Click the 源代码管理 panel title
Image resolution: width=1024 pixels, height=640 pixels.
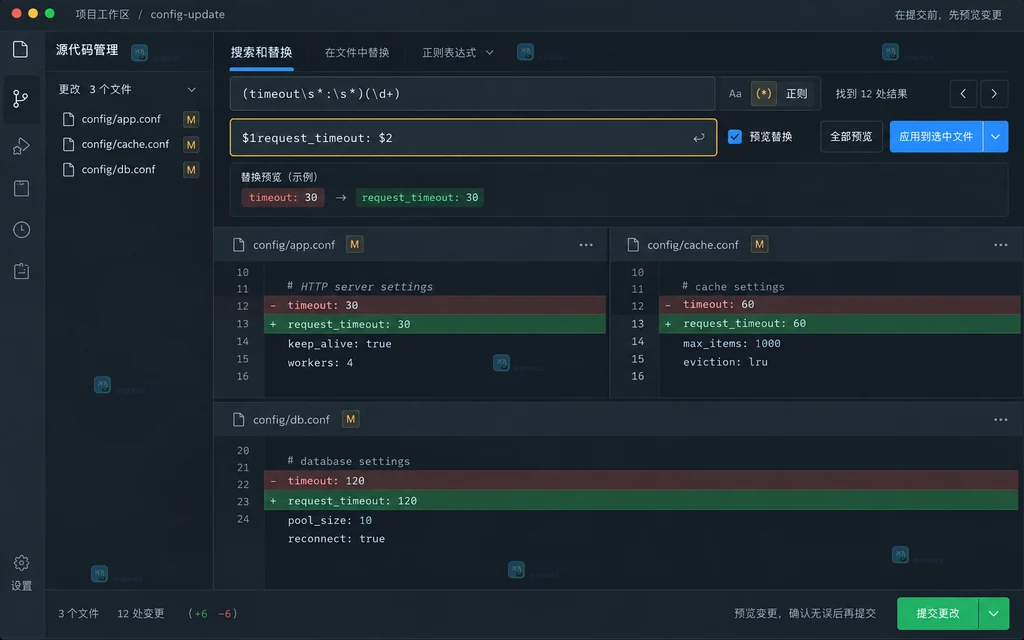pyautogui.click(x=87, y=50)
